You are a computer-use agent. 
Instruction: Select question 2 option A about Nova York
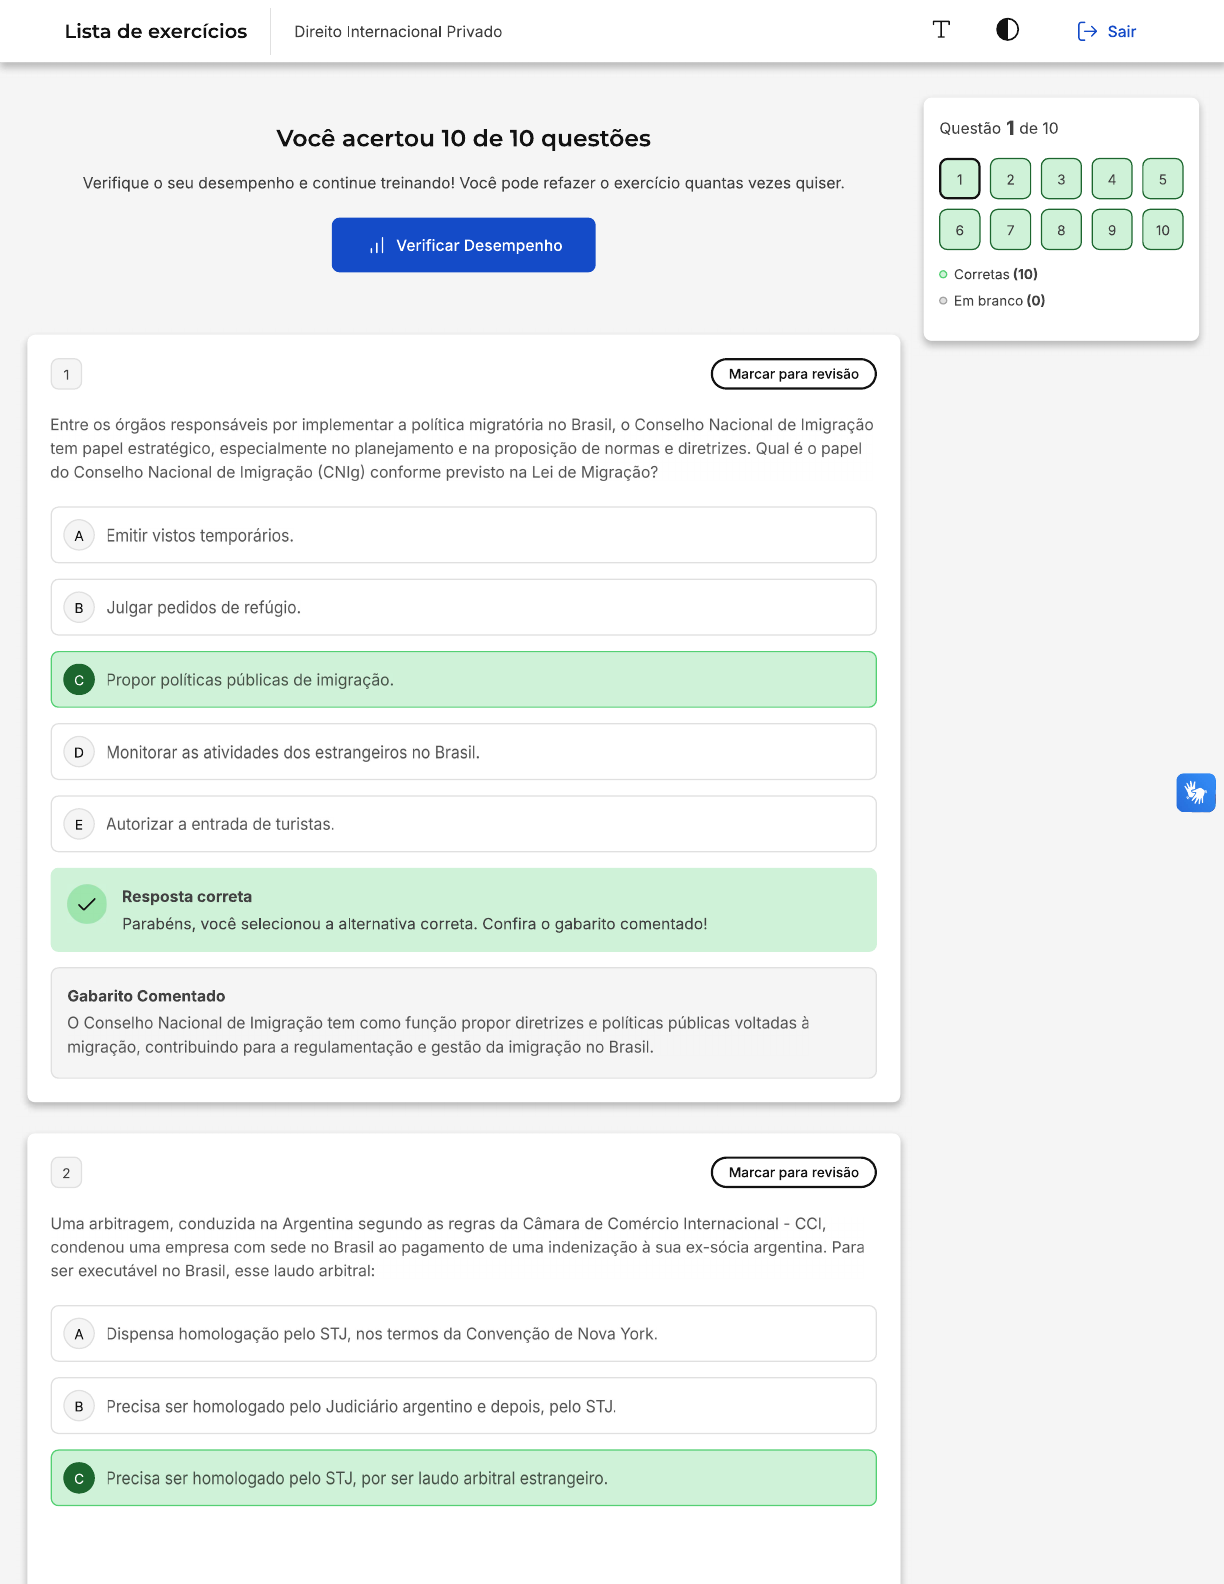(463, 1333)
